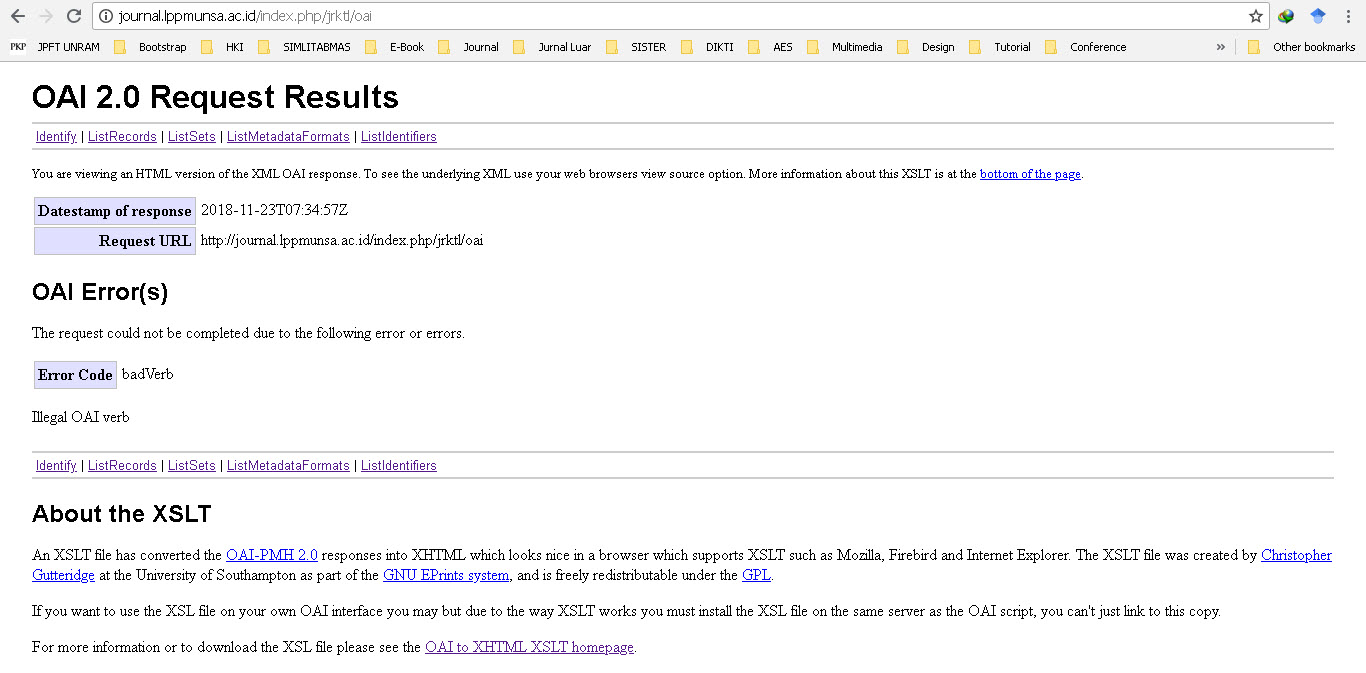
Task: Select the top ListRecords verb link
Action: click(x=122, y=137)
